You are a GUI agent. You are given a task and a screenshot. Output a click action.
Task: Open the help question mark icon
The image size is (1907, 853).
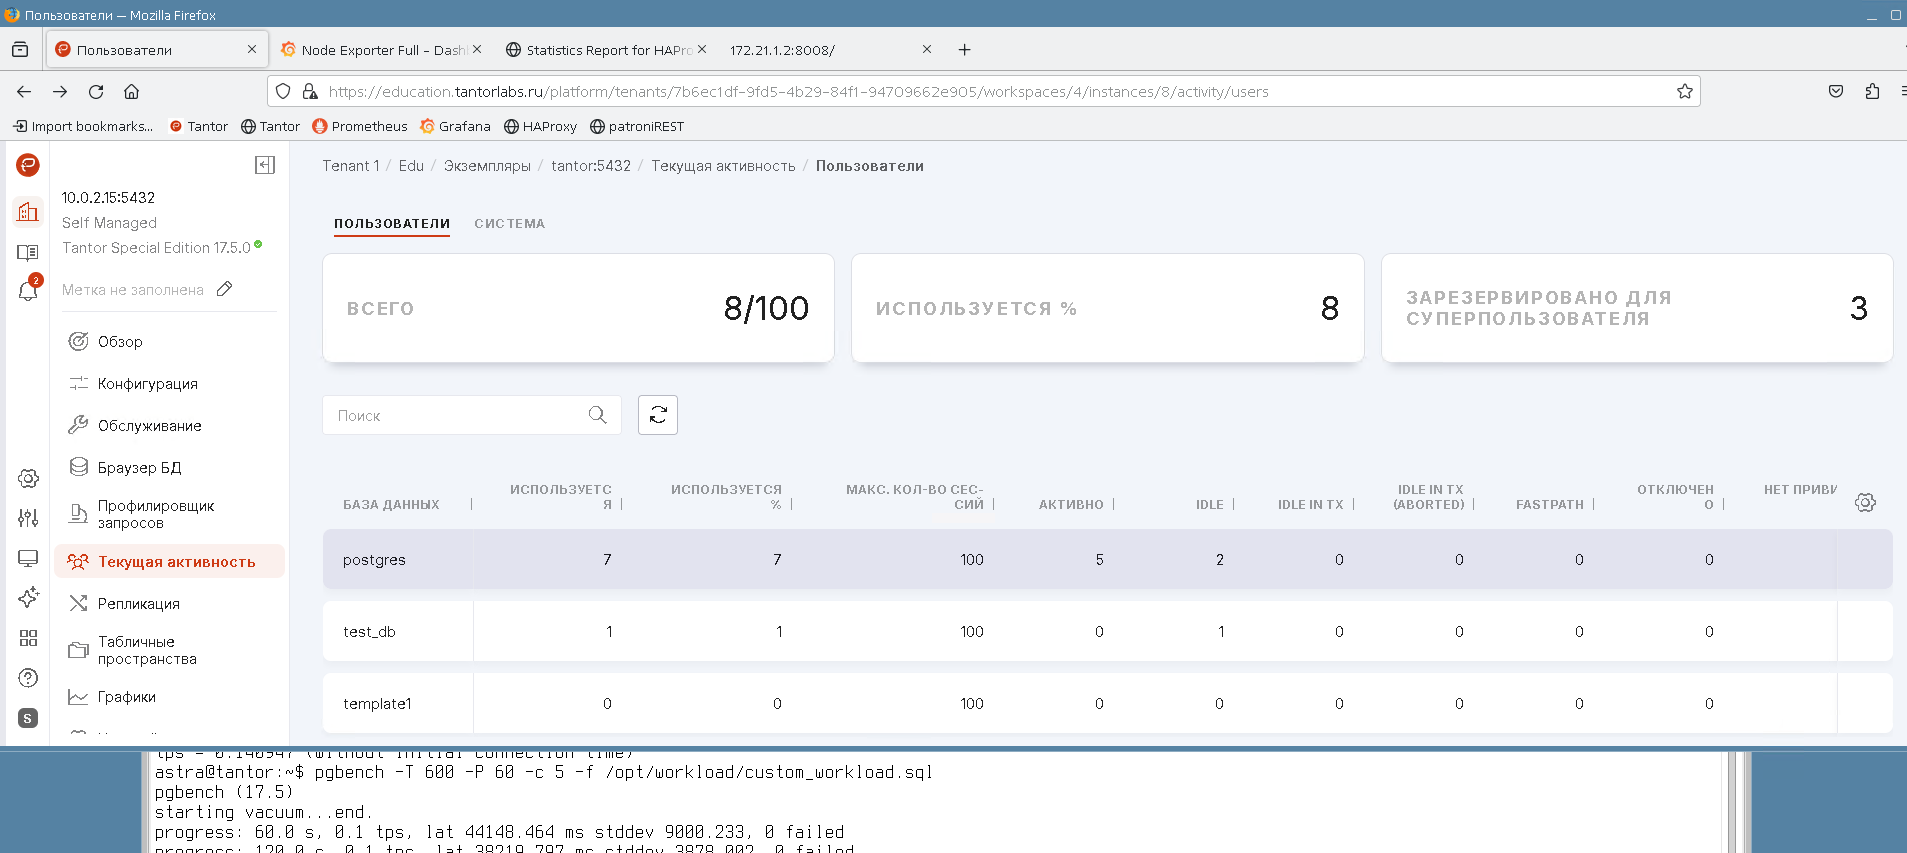tap(28, 678)
